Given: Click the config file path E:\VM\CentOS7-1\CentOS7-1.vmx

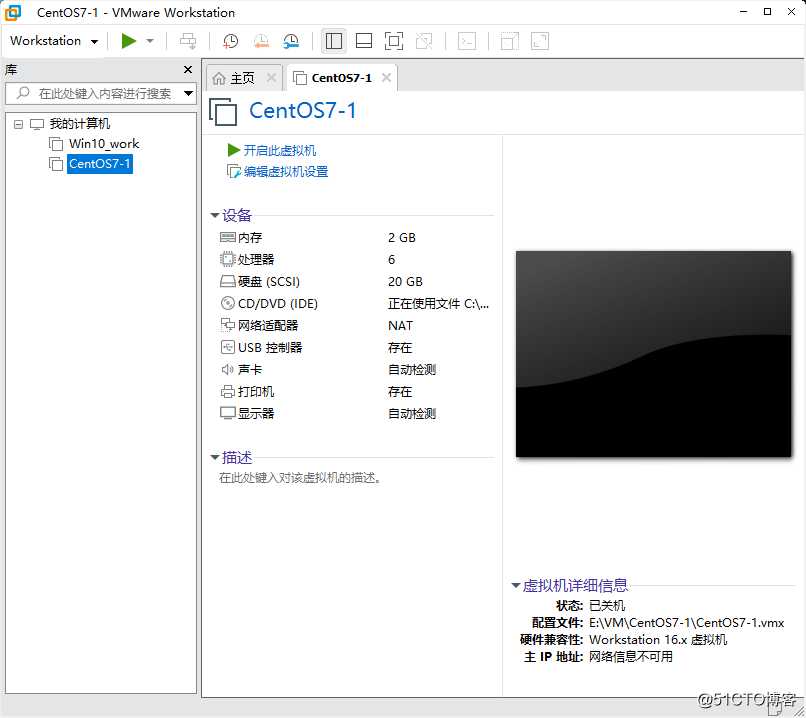Looking at the screenshot, I should point(686,623).
